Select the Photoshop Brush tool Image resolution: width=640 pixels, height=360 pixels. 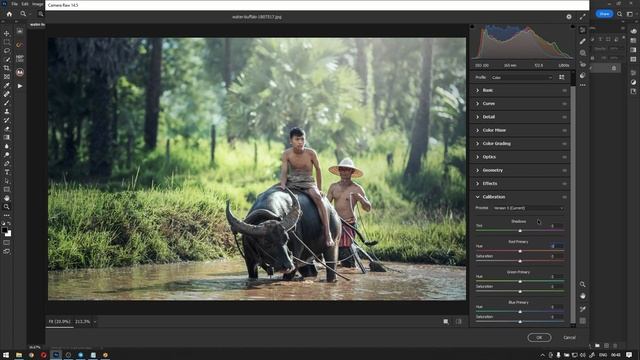[x=7, y=102]
